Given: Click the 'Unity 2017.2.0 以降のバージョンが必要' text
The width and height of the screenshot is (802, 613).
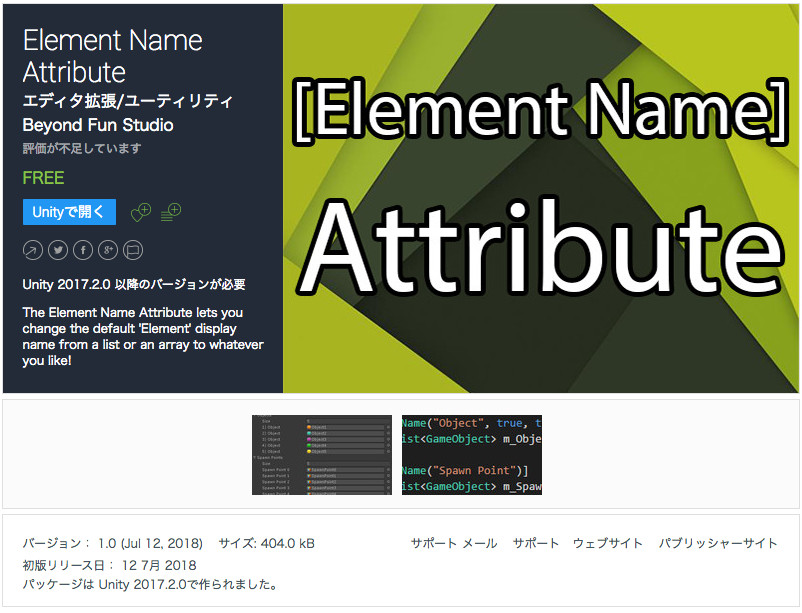Looking at the screenshot, I should point(134,284).
